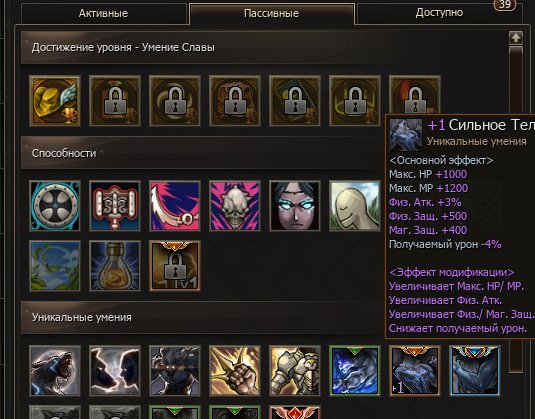This screenshot has height=419, width=535.
Task: Click the glowing-eyed face ability icon
Action: coord(295,206)
